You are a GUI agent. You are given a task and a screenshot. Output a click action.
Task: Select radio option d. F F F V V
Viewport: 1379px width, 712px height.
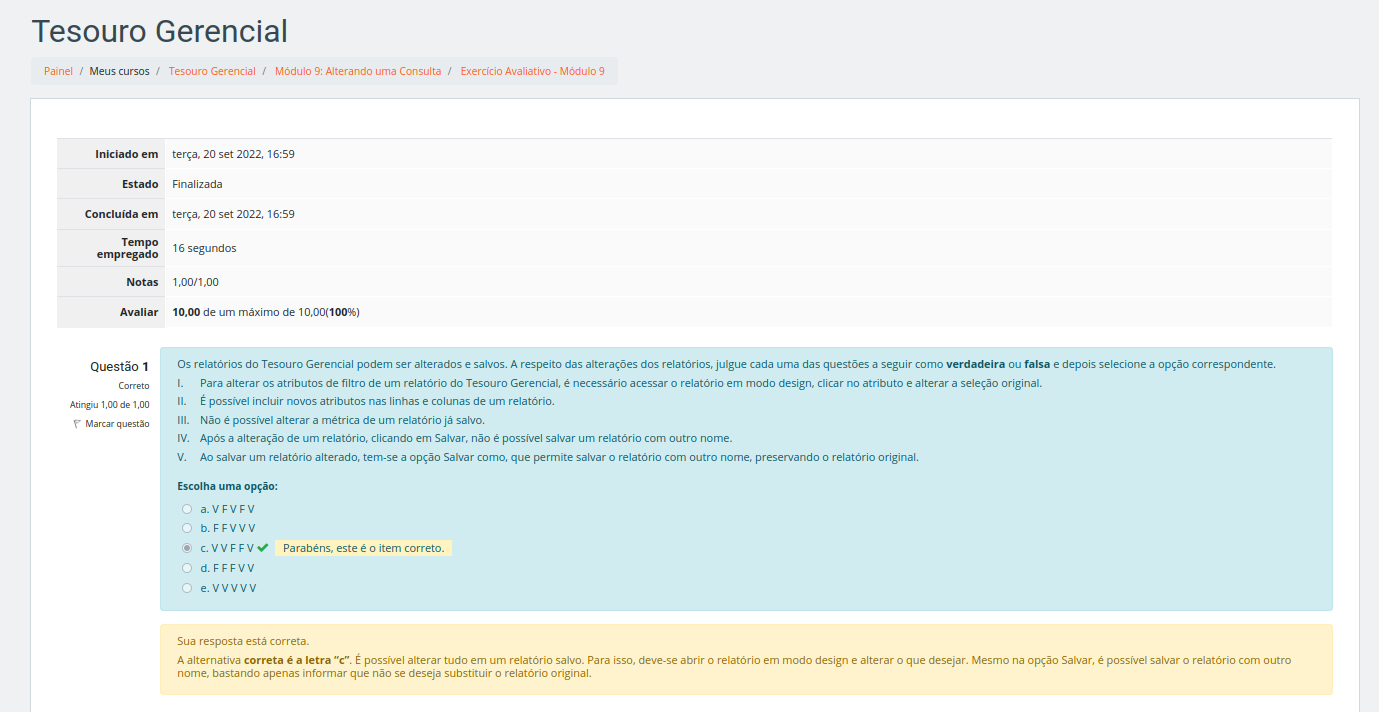pos(187,568)
